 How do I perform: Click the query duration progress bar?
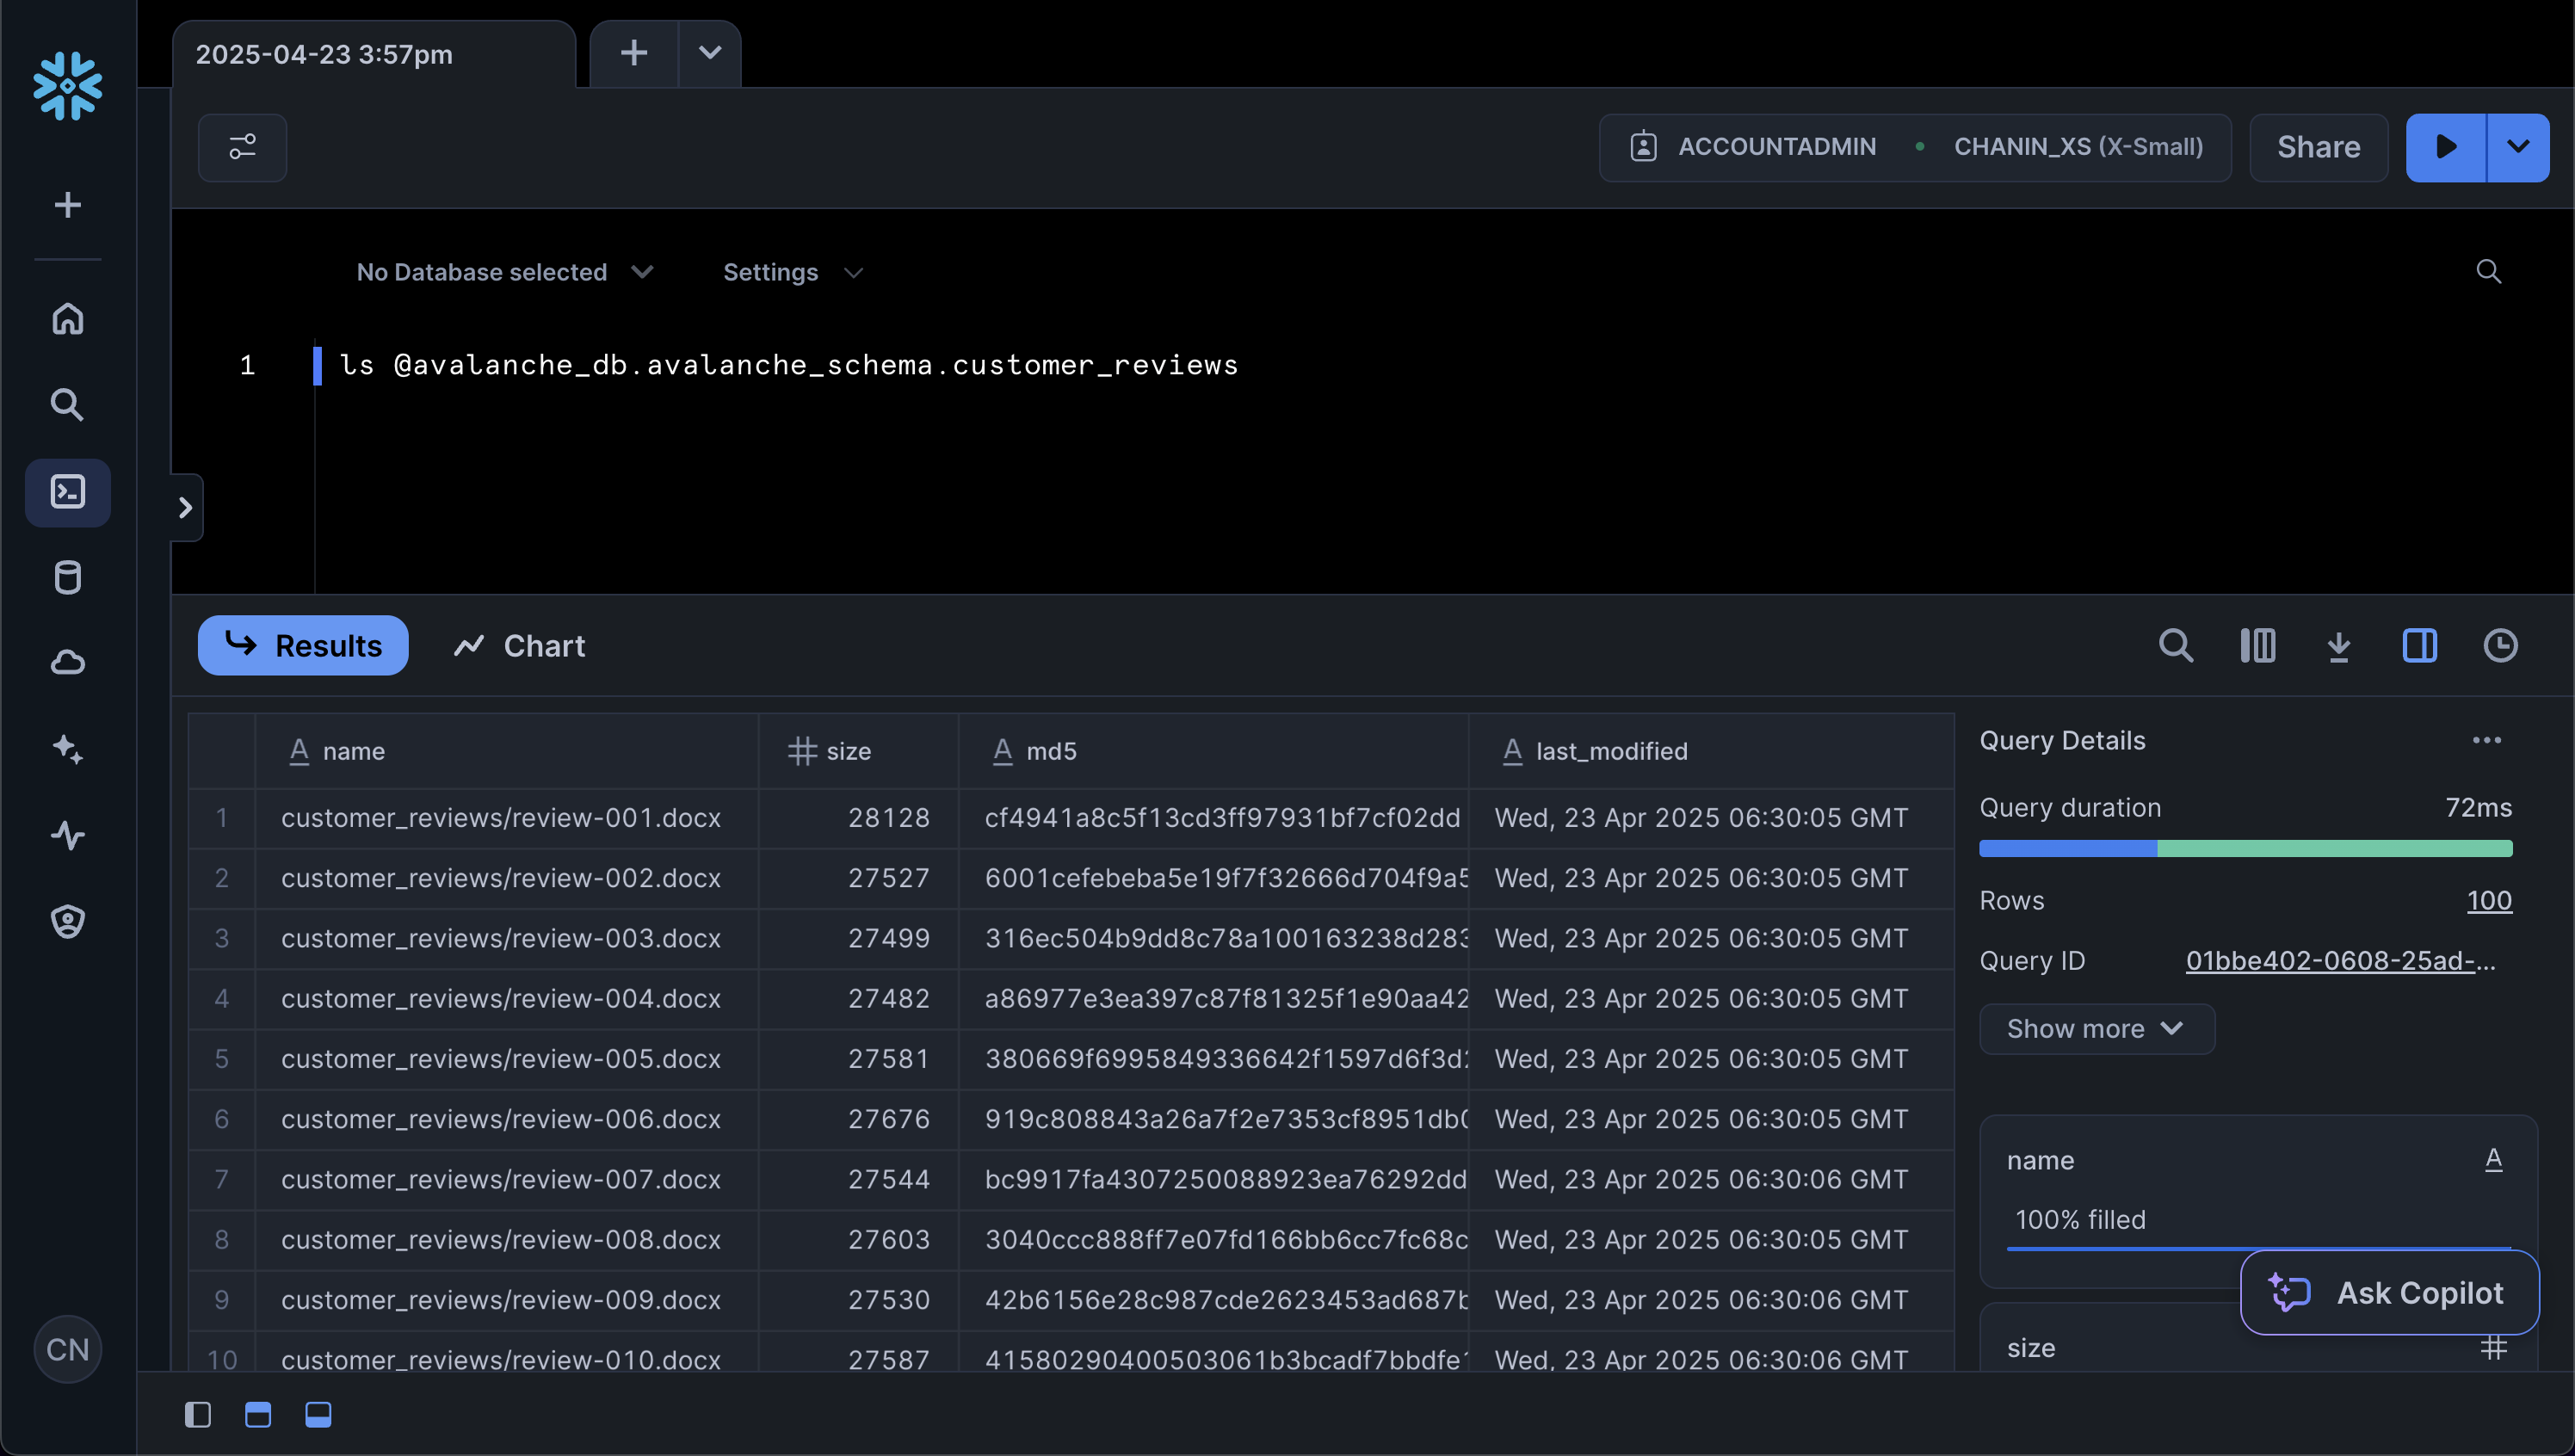point(2245,849)
